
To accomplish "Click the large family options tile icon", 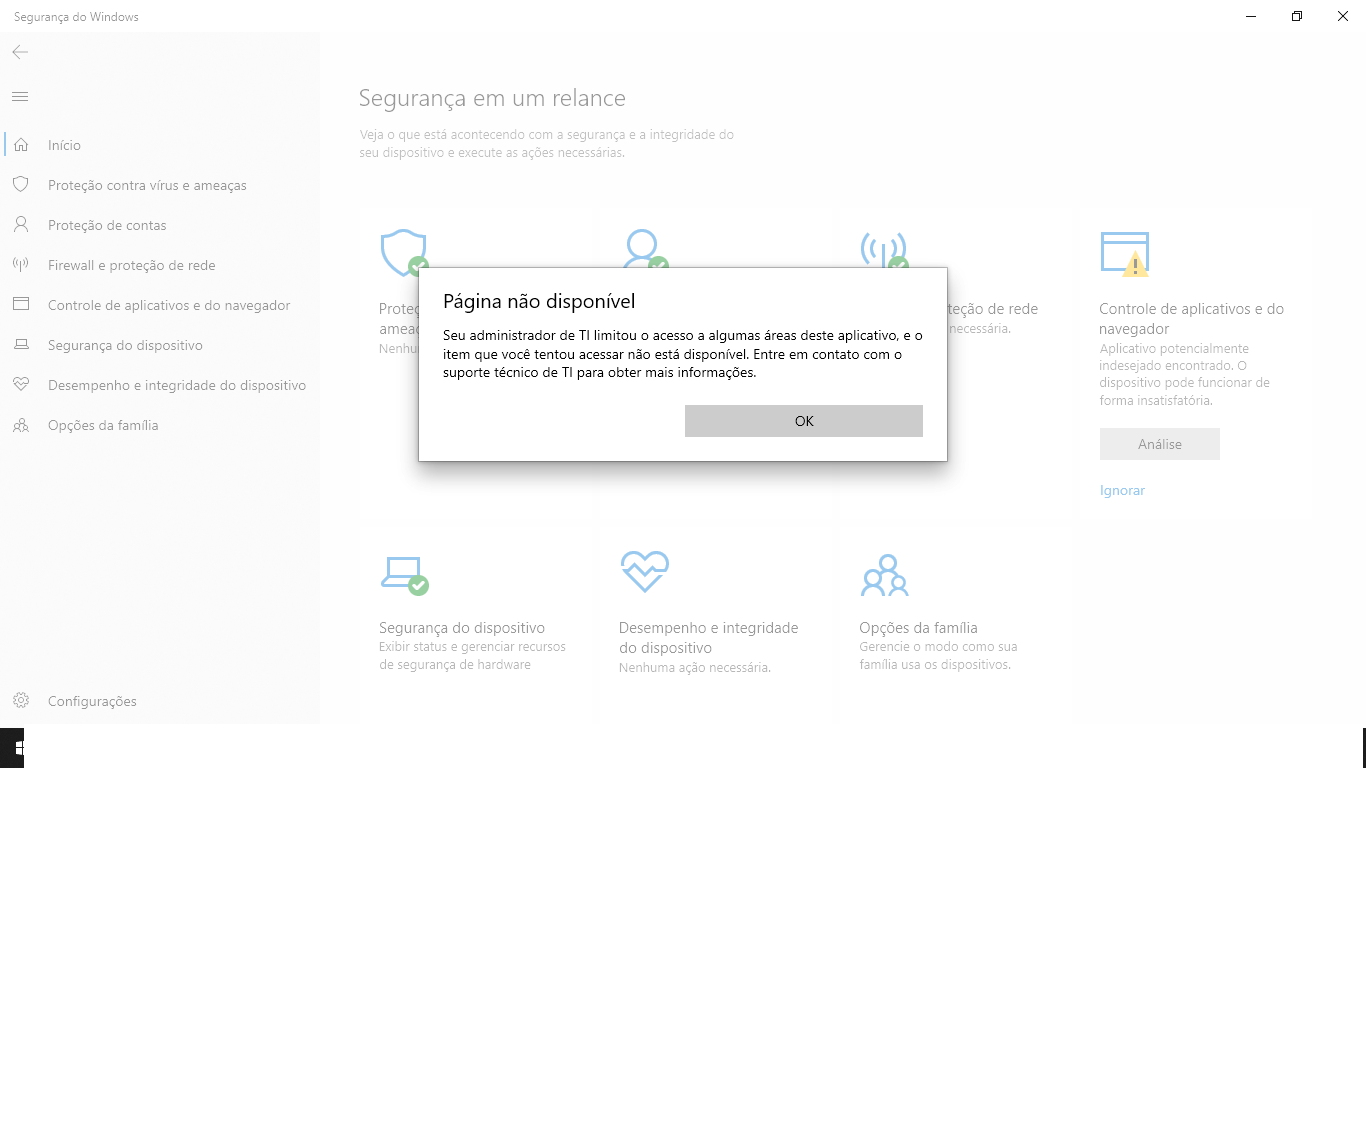I will coord(885,575).
